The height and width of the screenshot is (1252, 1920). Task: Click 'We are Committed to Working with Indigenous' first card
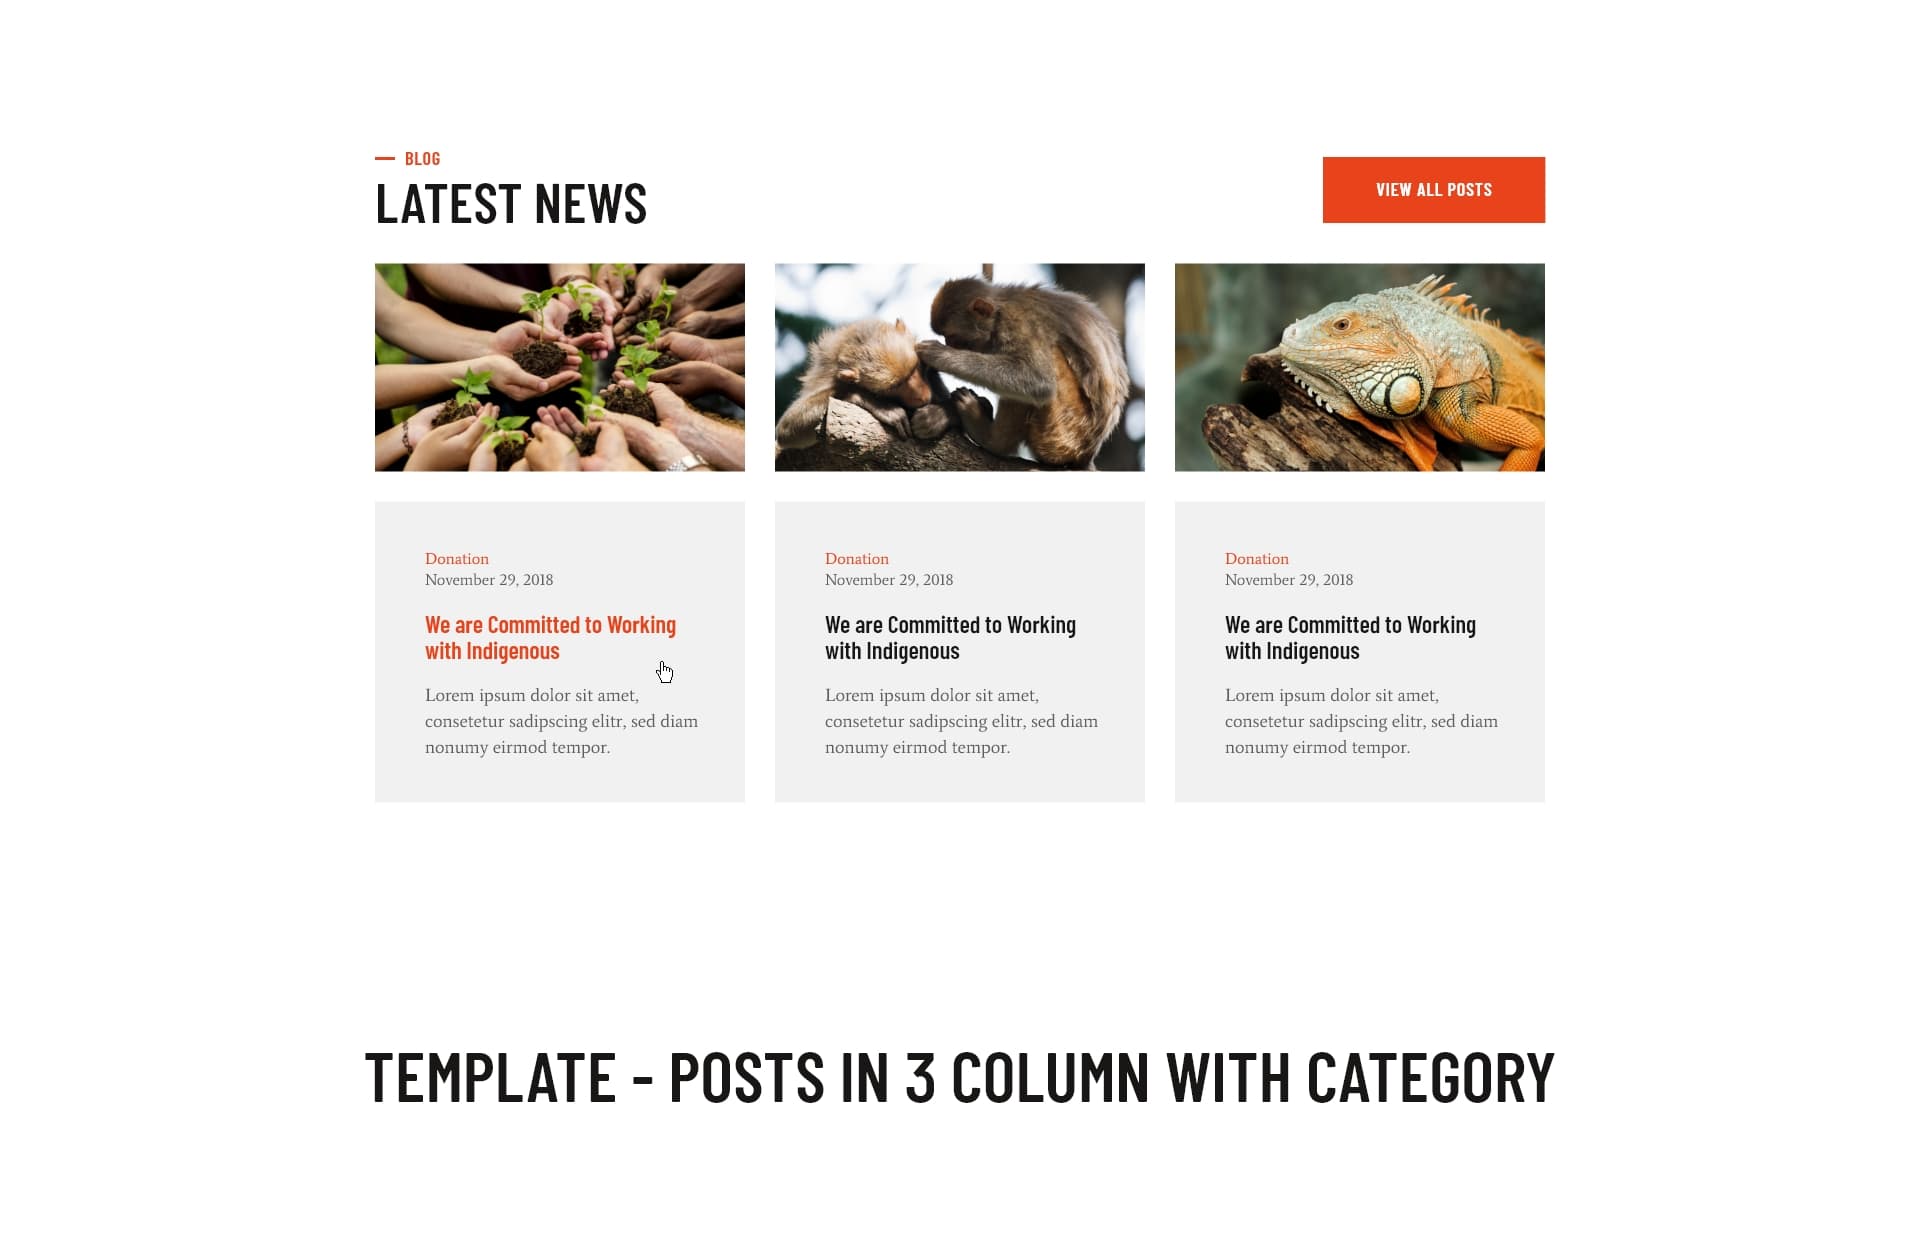pyautogui.click(x=550, y=636)
